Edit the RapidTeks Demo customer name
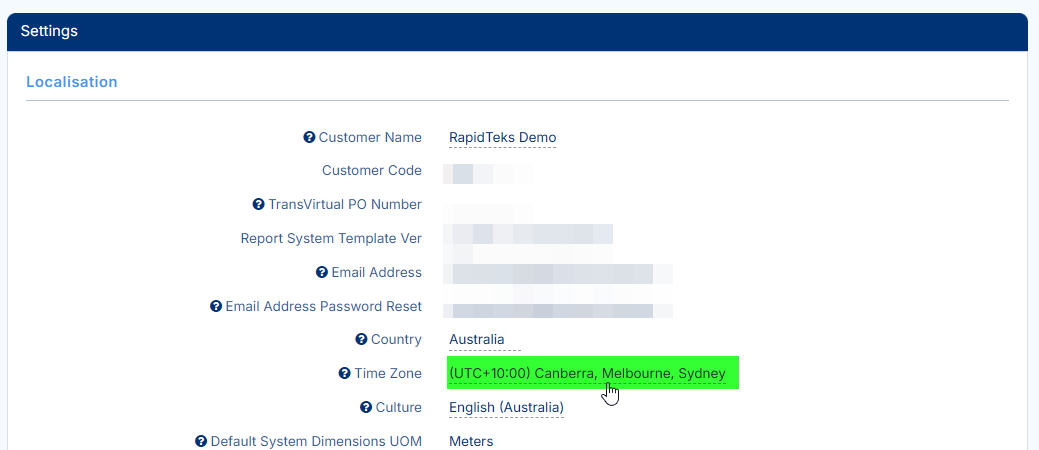 click(x=502, y=138)
